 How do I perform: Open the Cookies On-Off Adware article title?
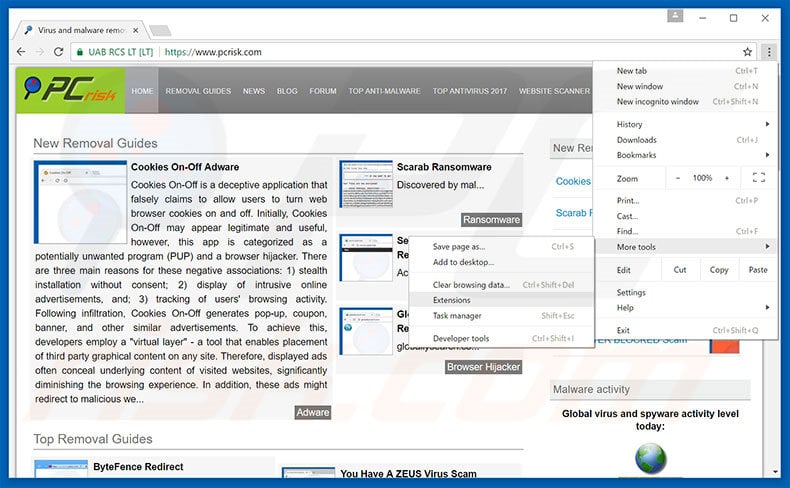[185, 167]
